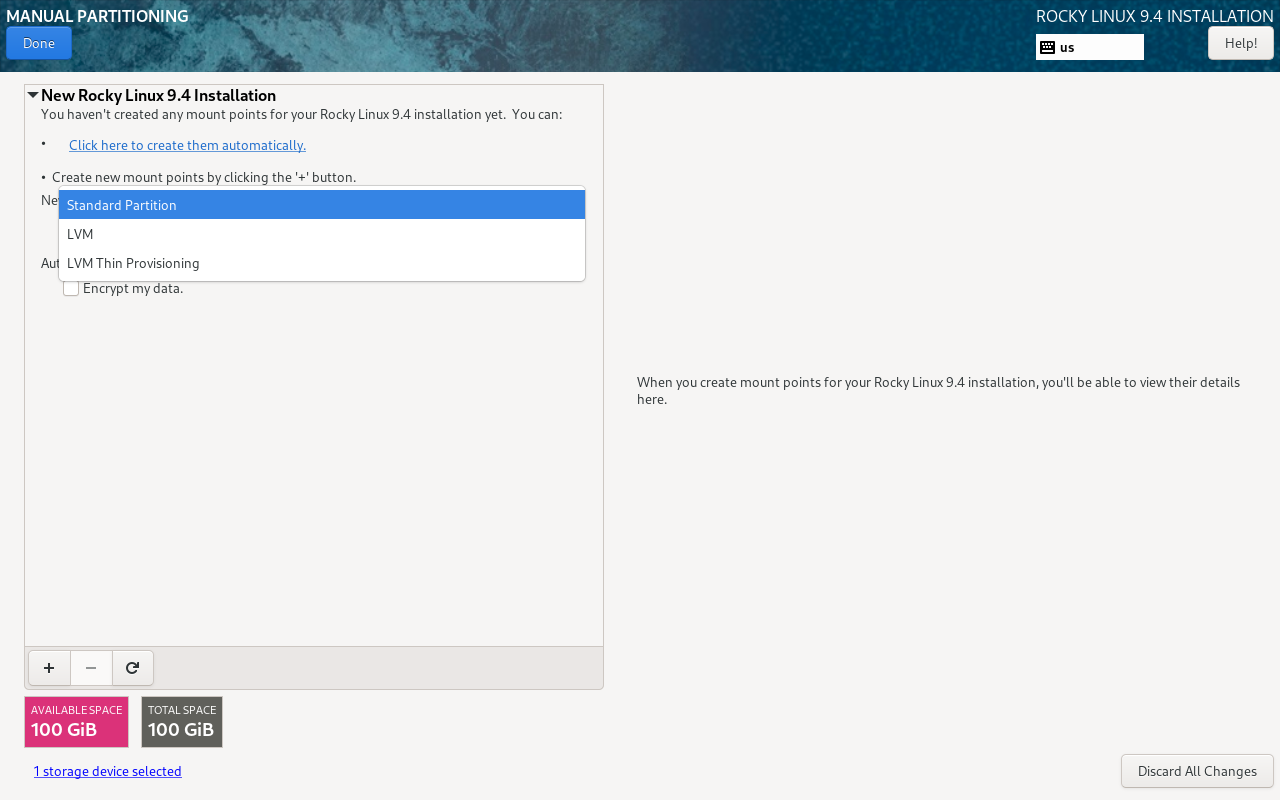Image resolution: width=1280 pixels, height=800 pixels.
Task: Click the mount point details placeholder message
Action: 938,390
